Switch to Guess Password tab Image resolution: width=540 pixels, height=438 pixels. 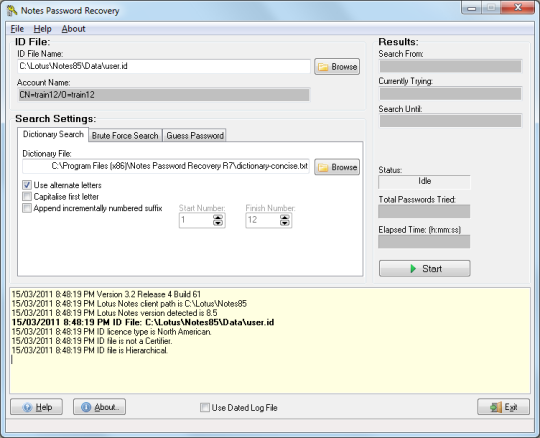coord(195,136)
